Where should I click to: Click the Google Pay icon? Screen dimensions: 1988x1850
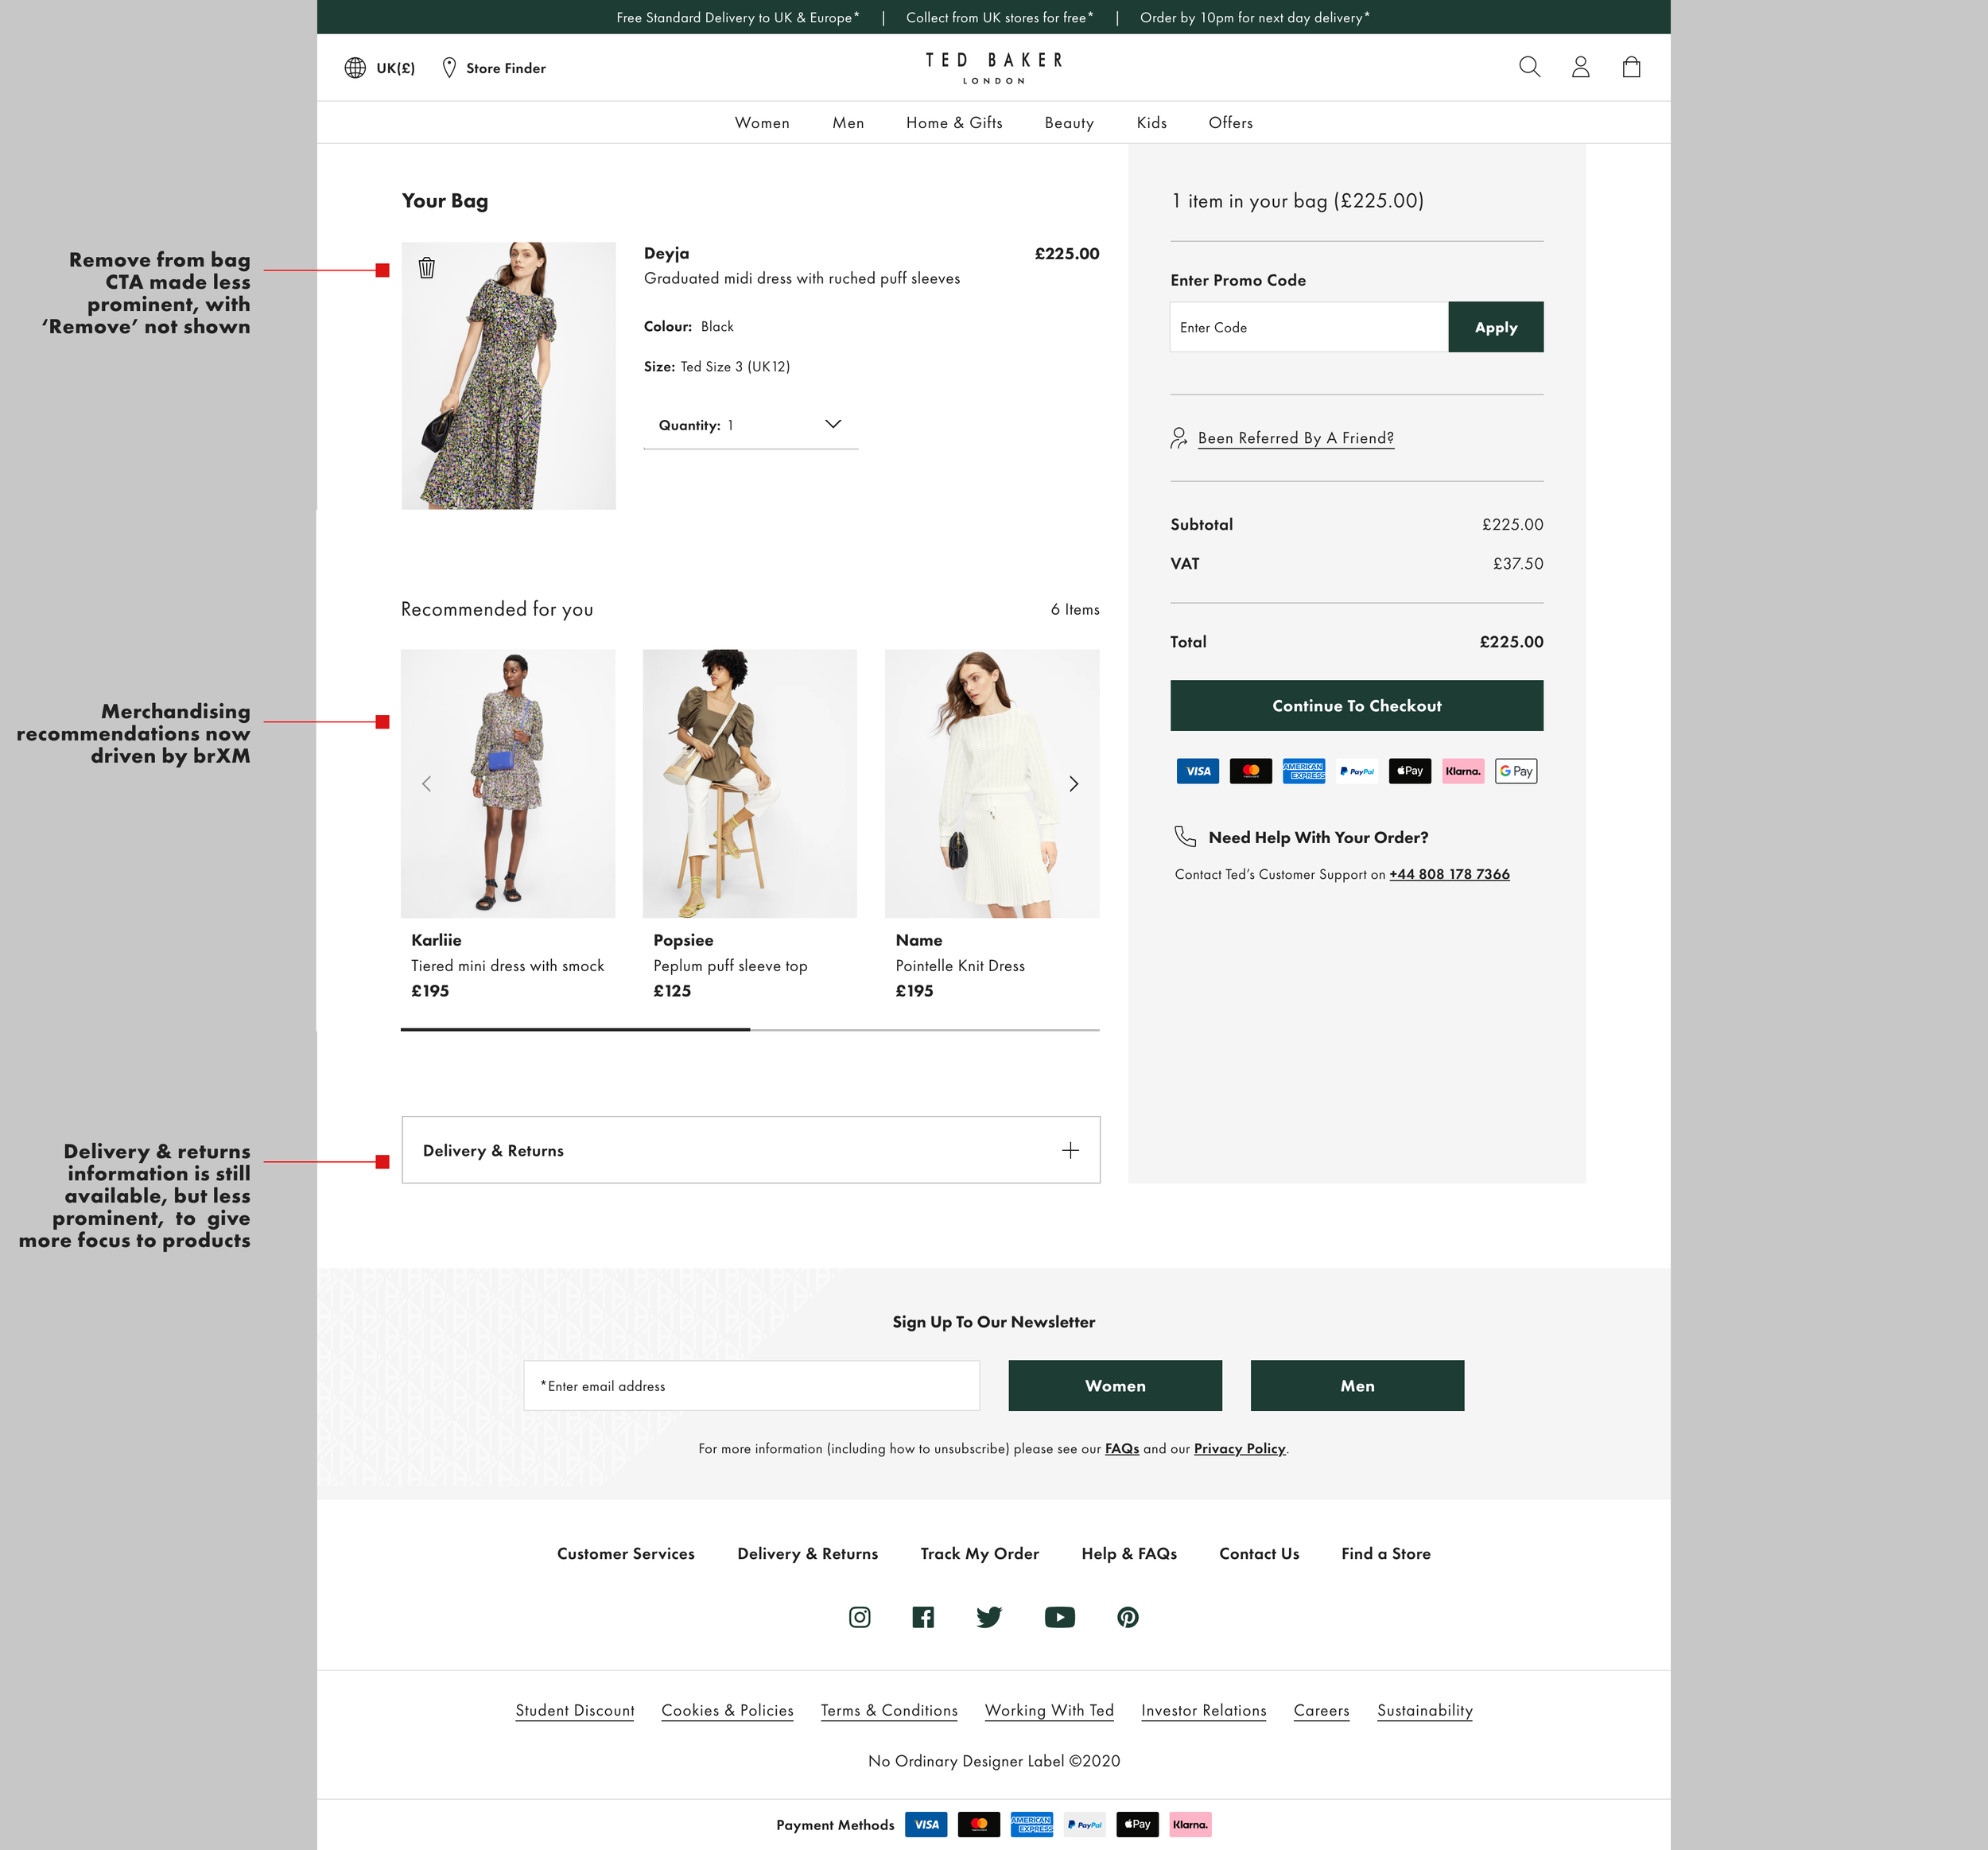click(1516, 771)
